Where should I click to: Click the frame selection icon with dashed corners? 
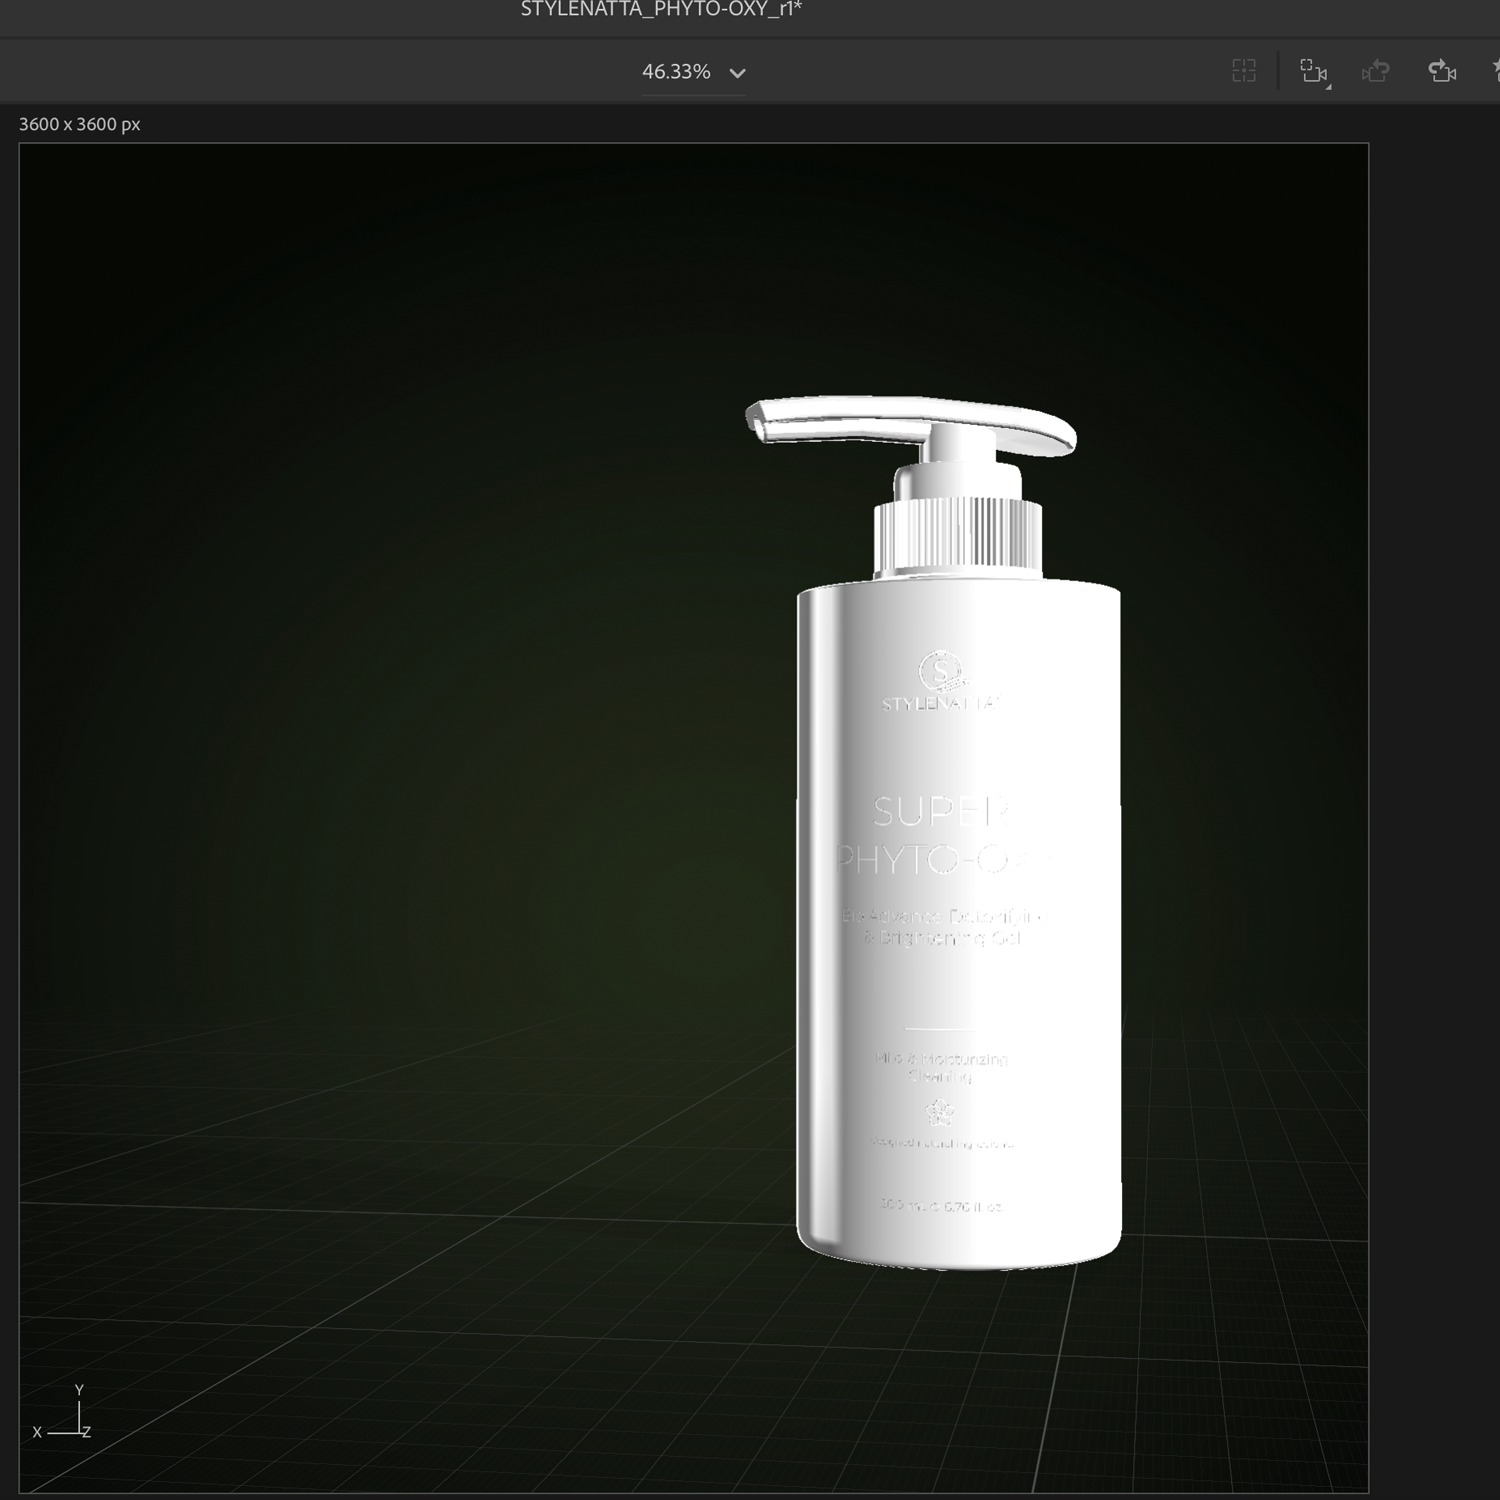click(x=1244, y=70)
